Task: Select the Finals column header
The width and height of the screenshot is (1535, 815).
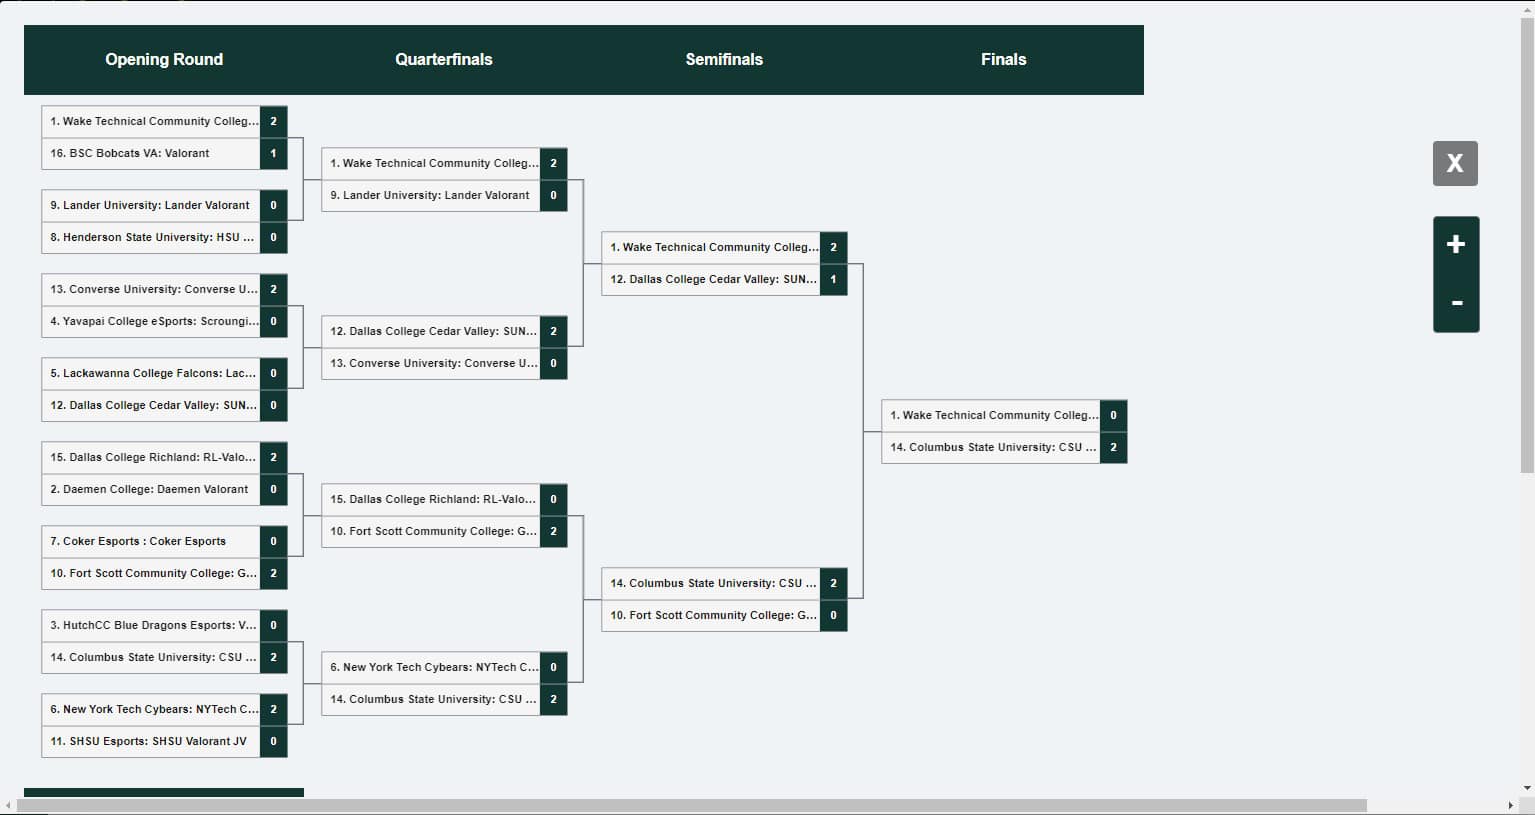Action: point(1003,60)
